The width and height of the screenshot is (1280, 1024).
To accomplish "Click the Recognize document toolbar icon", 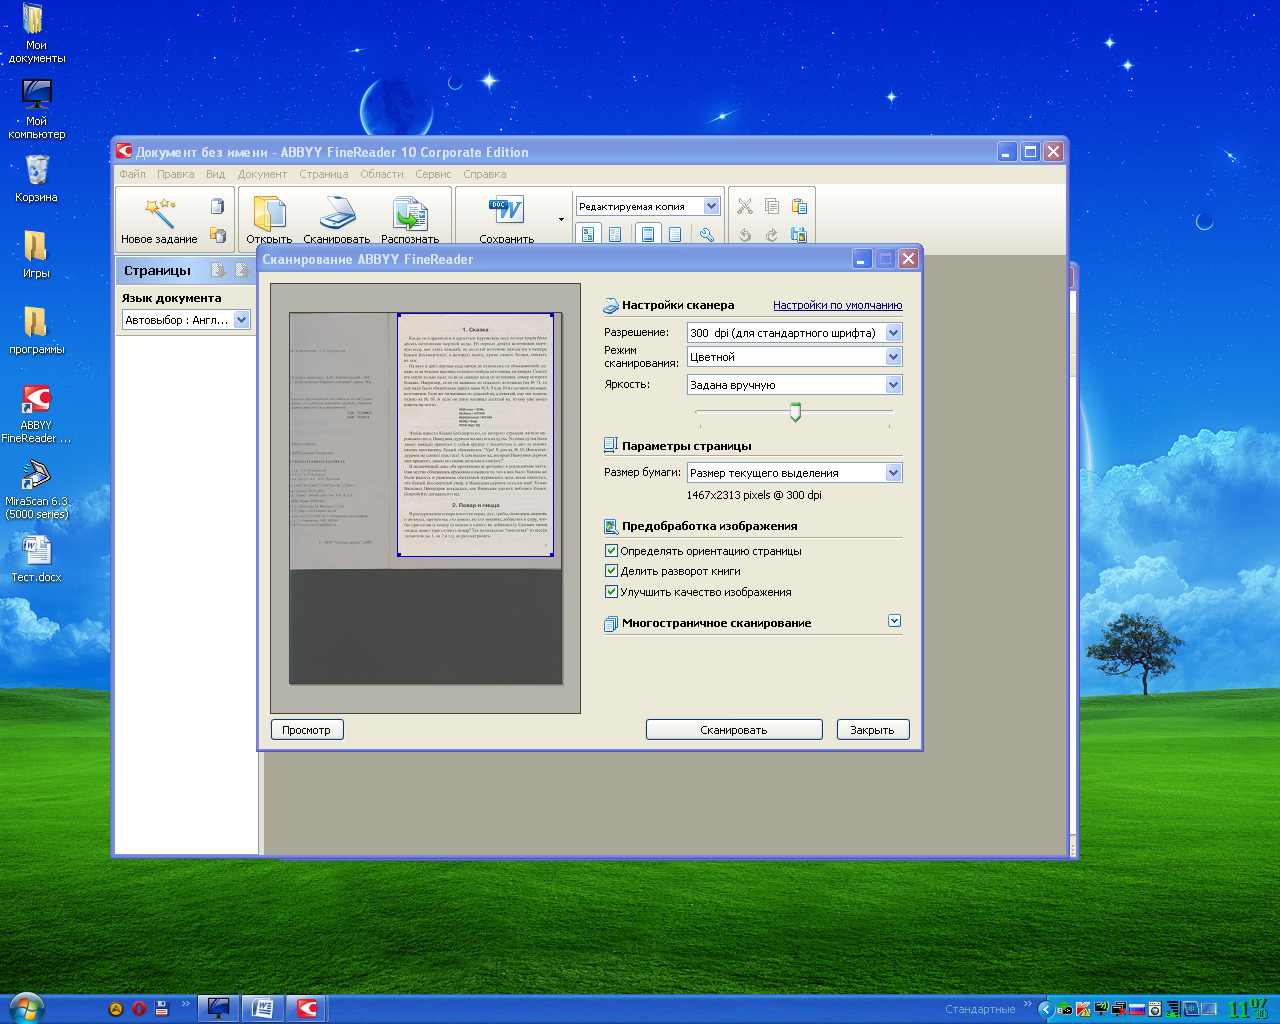I will [410, 213].
